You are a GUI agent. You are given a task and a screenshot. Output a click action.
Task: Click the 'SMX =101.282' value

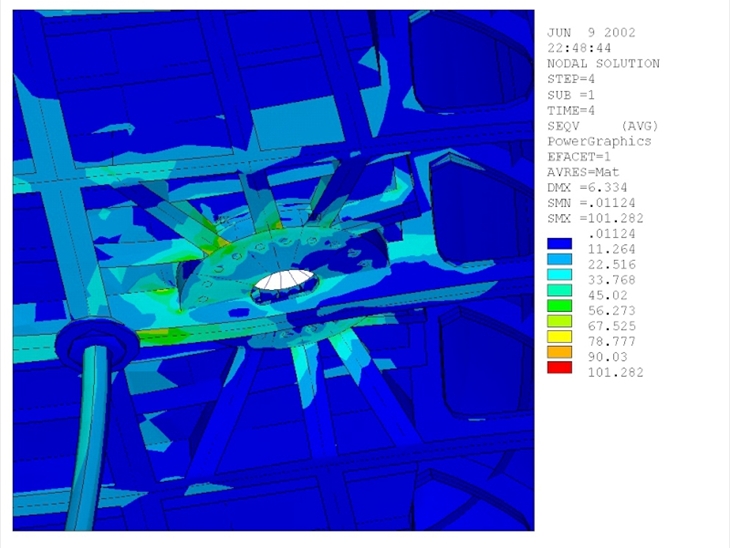(x=595, y=218)
